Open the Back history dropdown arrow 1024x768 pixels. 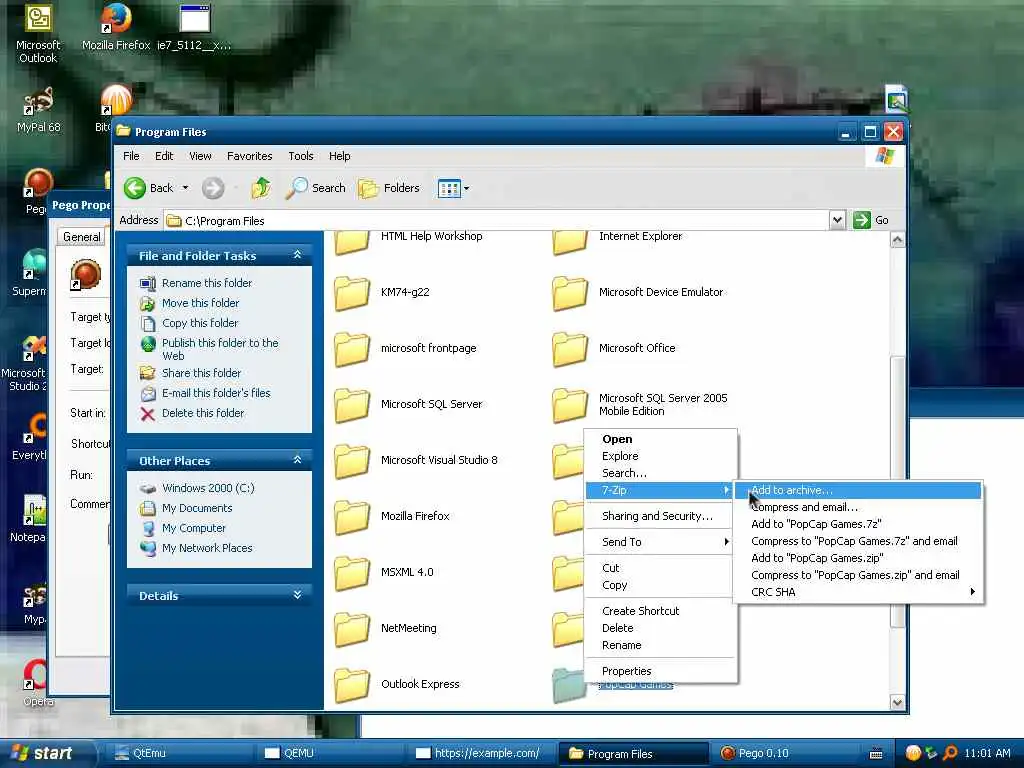click(x=185, y=188)
